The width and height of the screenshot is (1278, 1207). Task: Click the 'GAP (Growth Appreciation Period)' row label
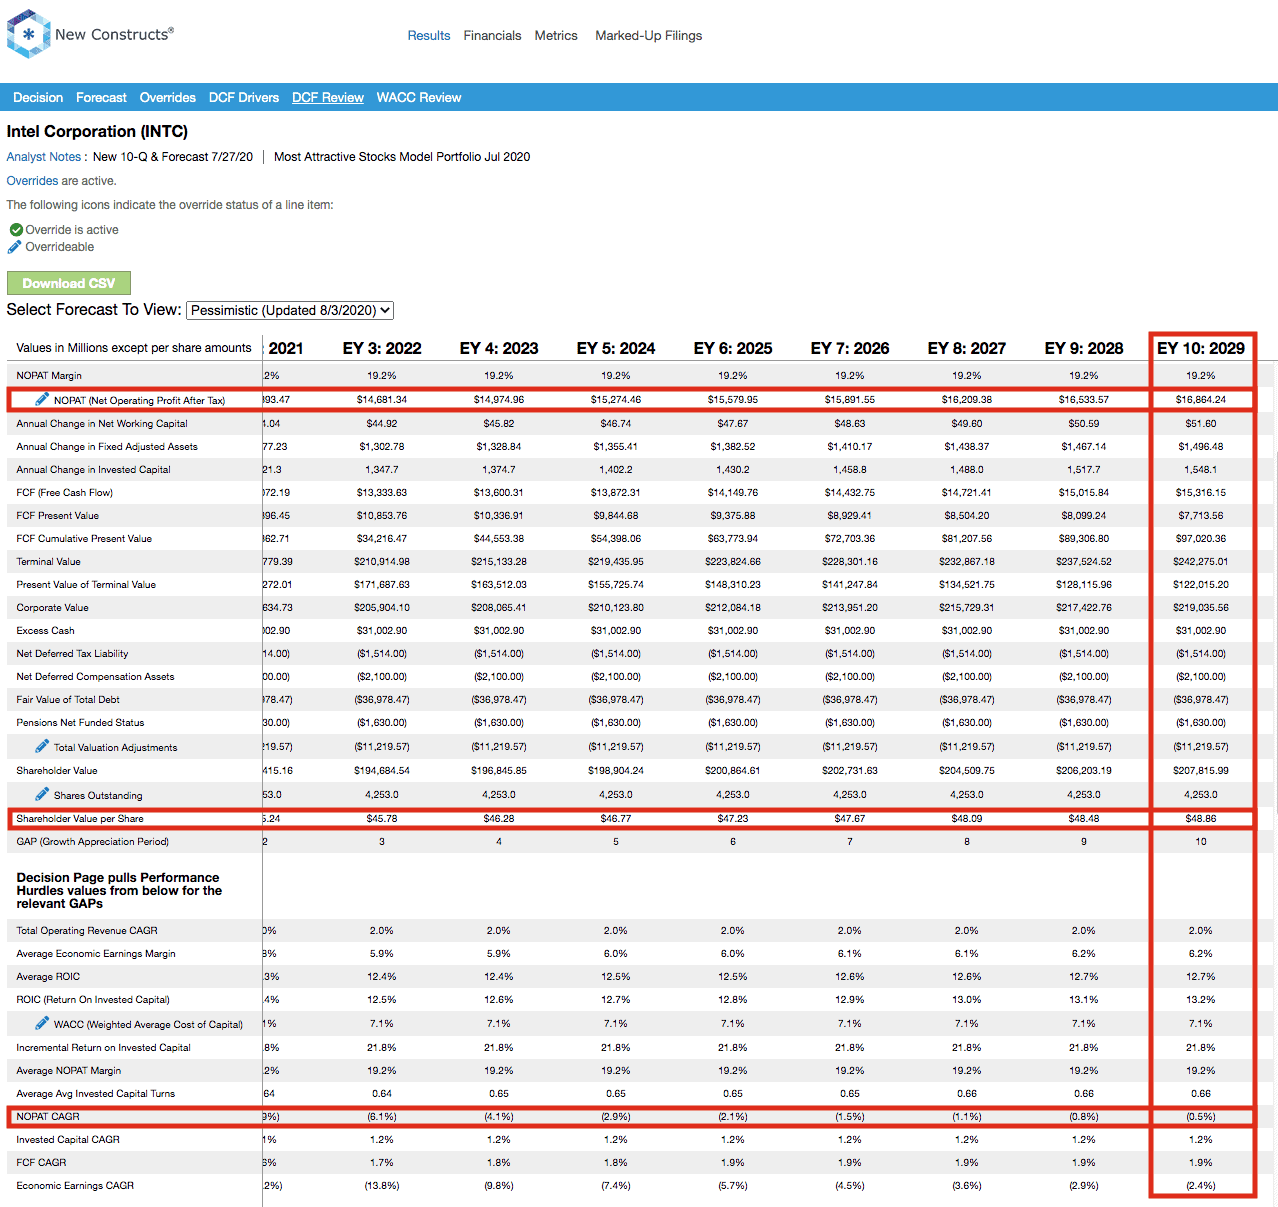[93, 842]
